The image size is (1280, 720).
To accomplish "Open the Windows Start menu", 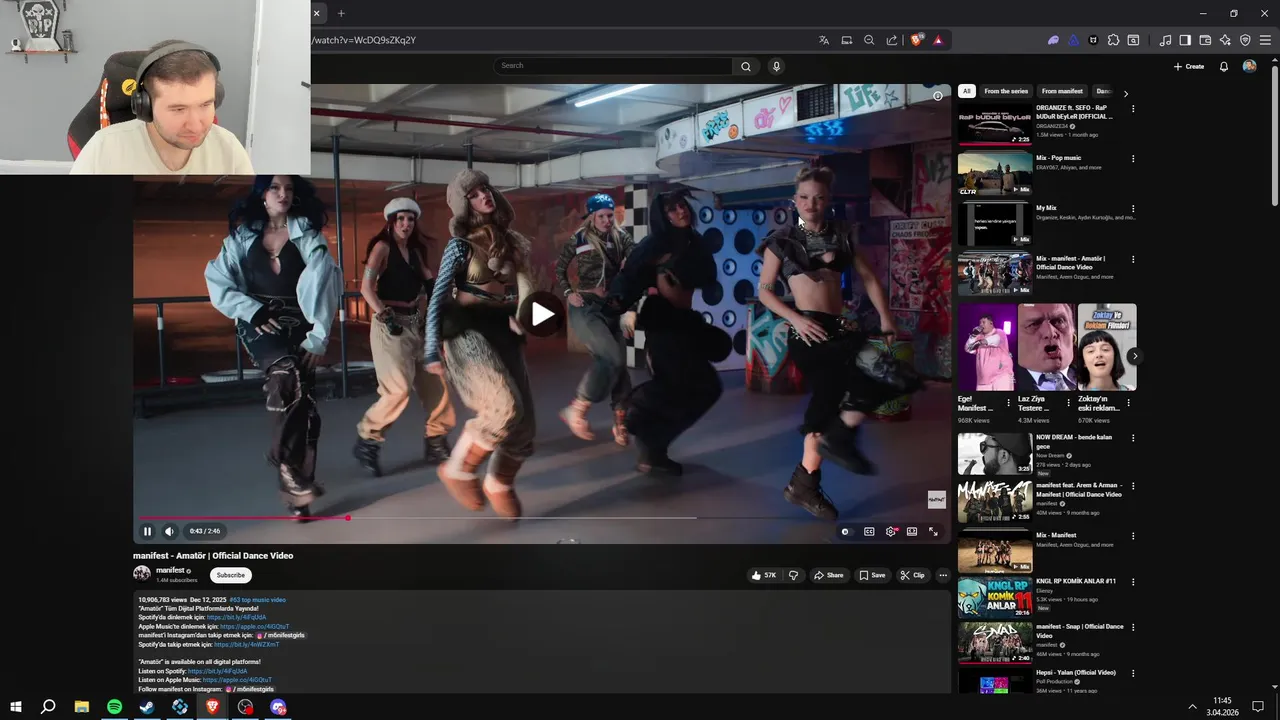I will point(16,707).
